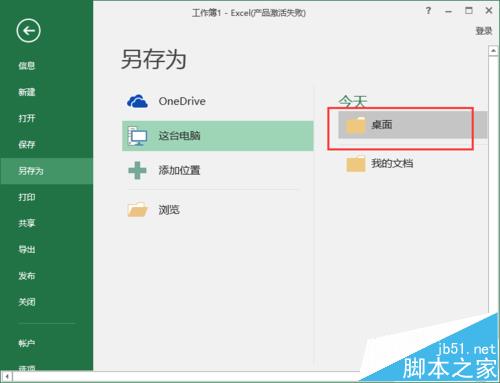Click the OneDrive cloud icon
Image resolution: width=500 pixels, height=383 pixels.
coord(137,101)
